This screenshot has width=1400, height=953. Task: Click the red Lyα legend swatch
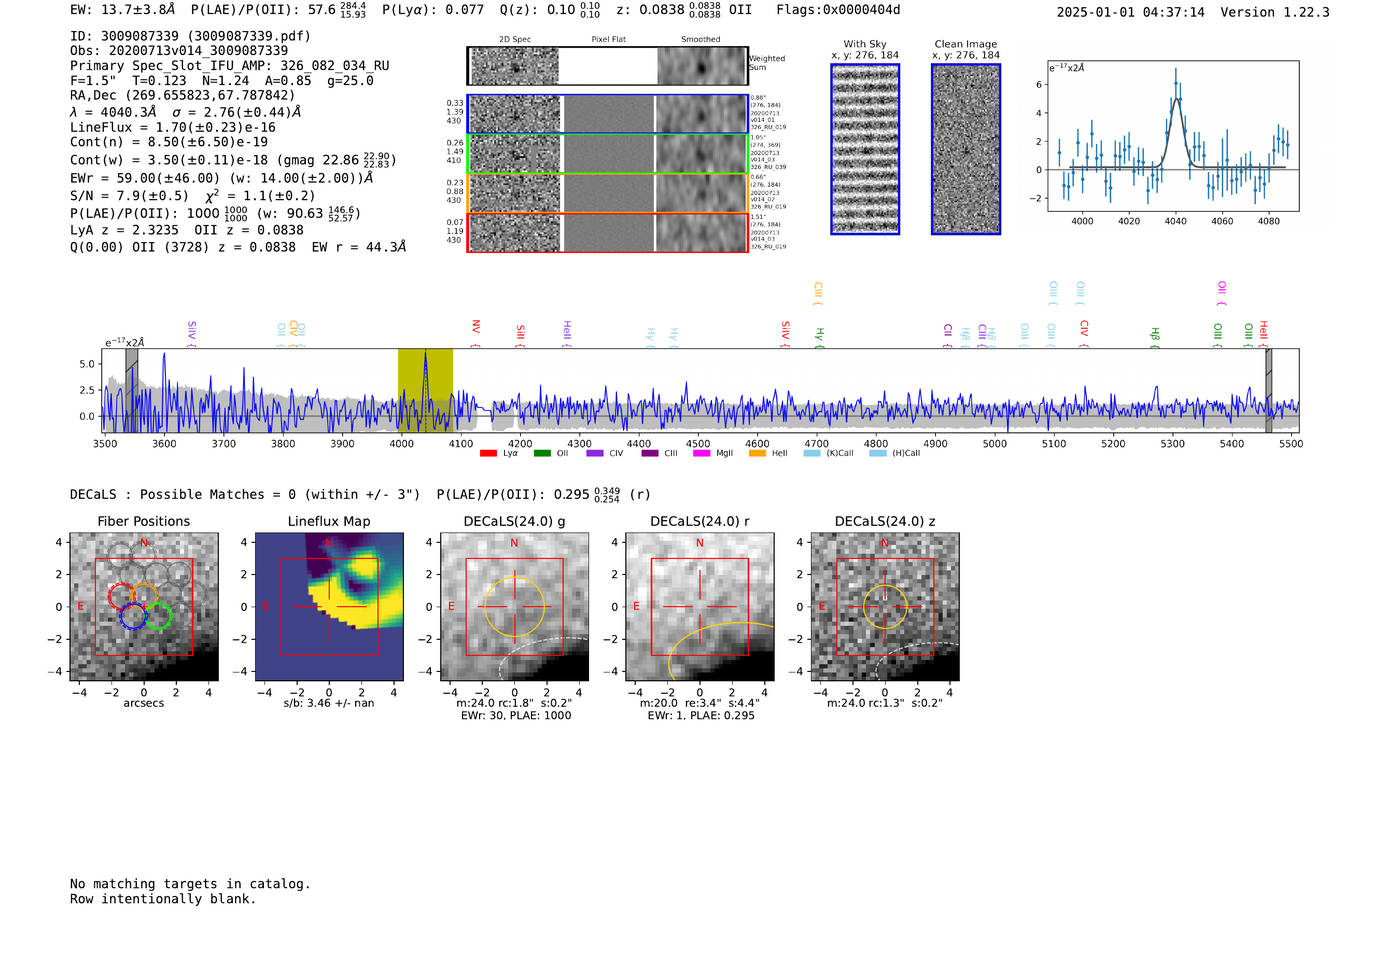click(488, 453)
